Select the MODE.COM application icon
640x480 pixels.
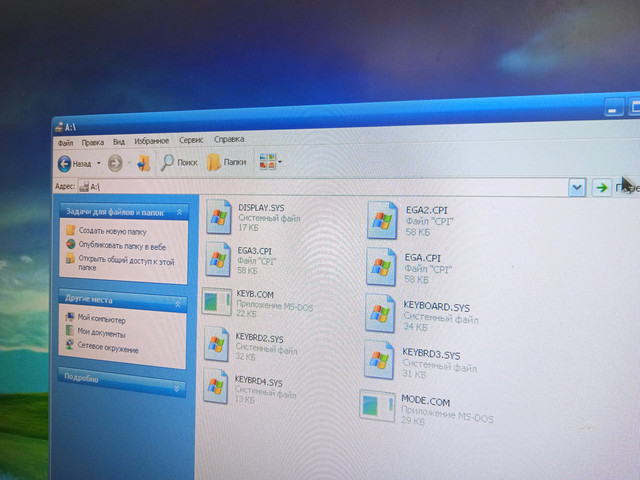click(x=377, y=406)
